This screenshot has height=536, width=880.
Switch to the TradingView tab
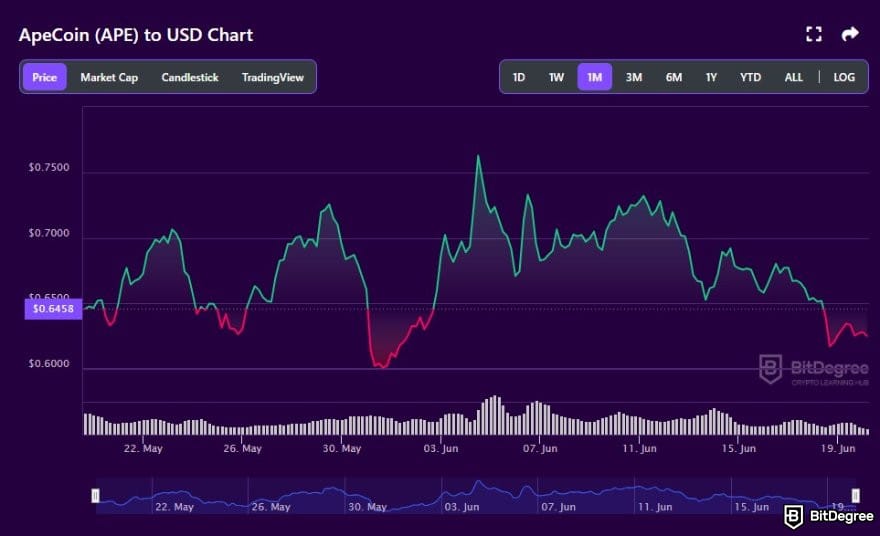click(x=273, y=77)
